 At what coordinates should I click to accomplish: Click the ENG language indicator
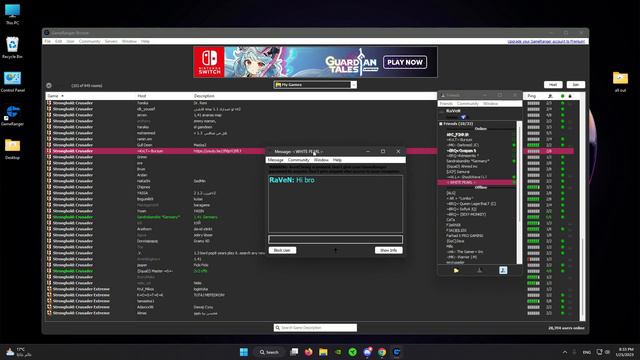(587, 352)
